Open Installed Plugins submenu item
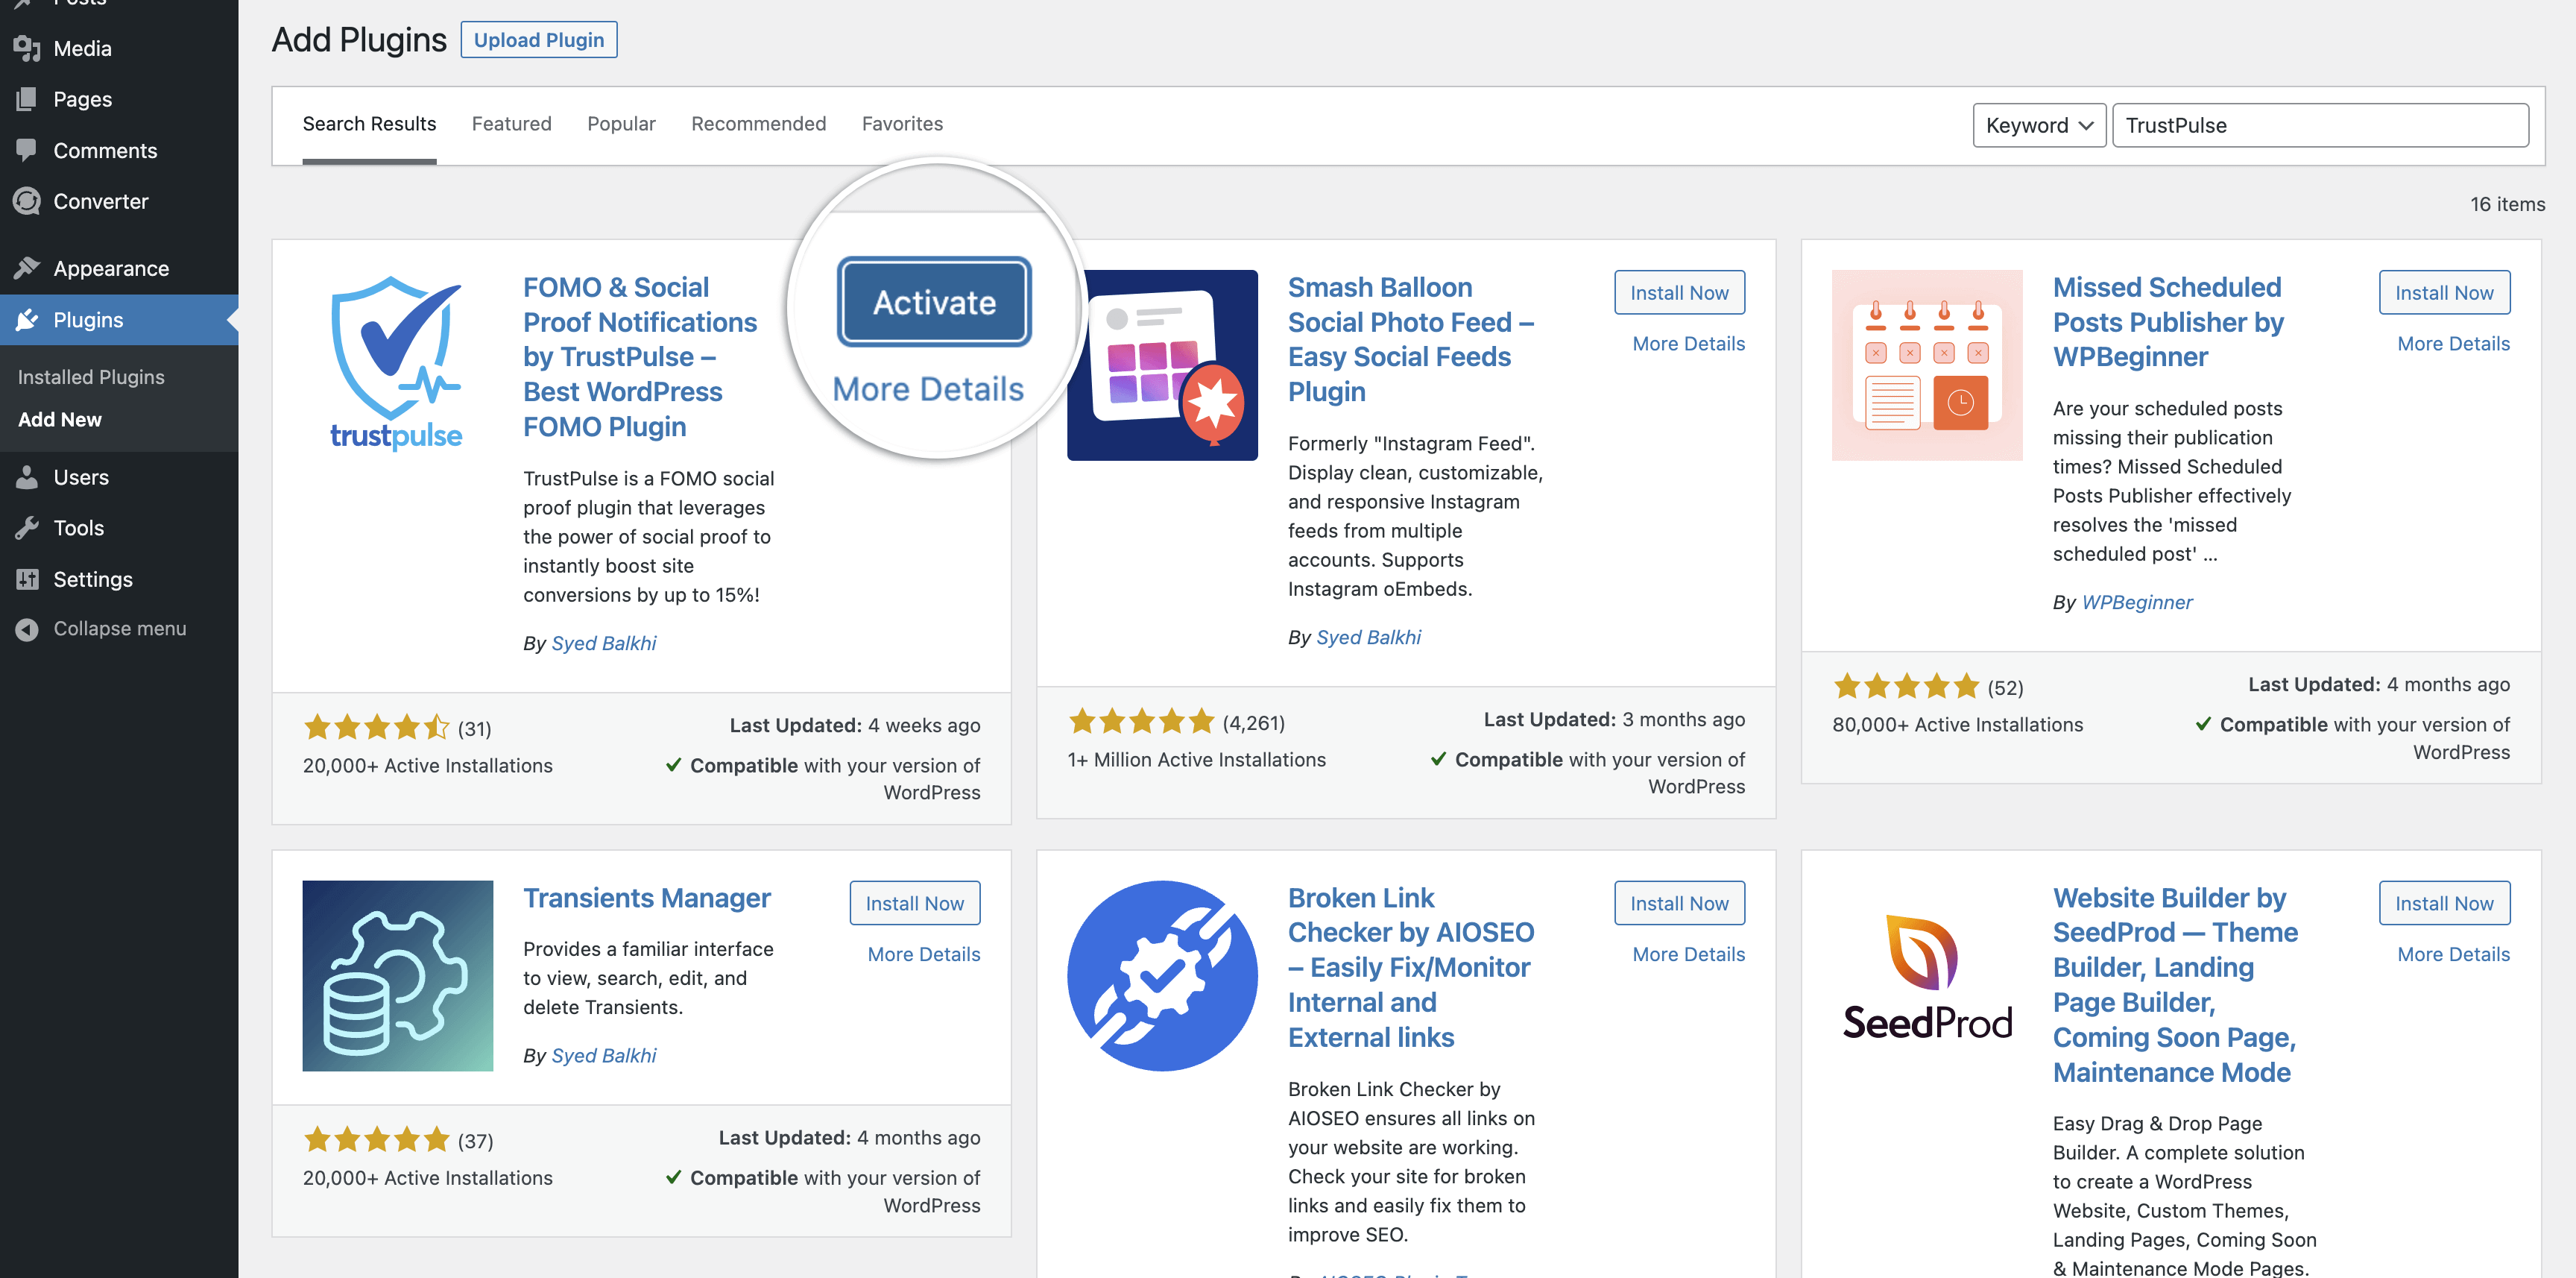This screenshot has width=2576, height=1278. coord(91,377)
